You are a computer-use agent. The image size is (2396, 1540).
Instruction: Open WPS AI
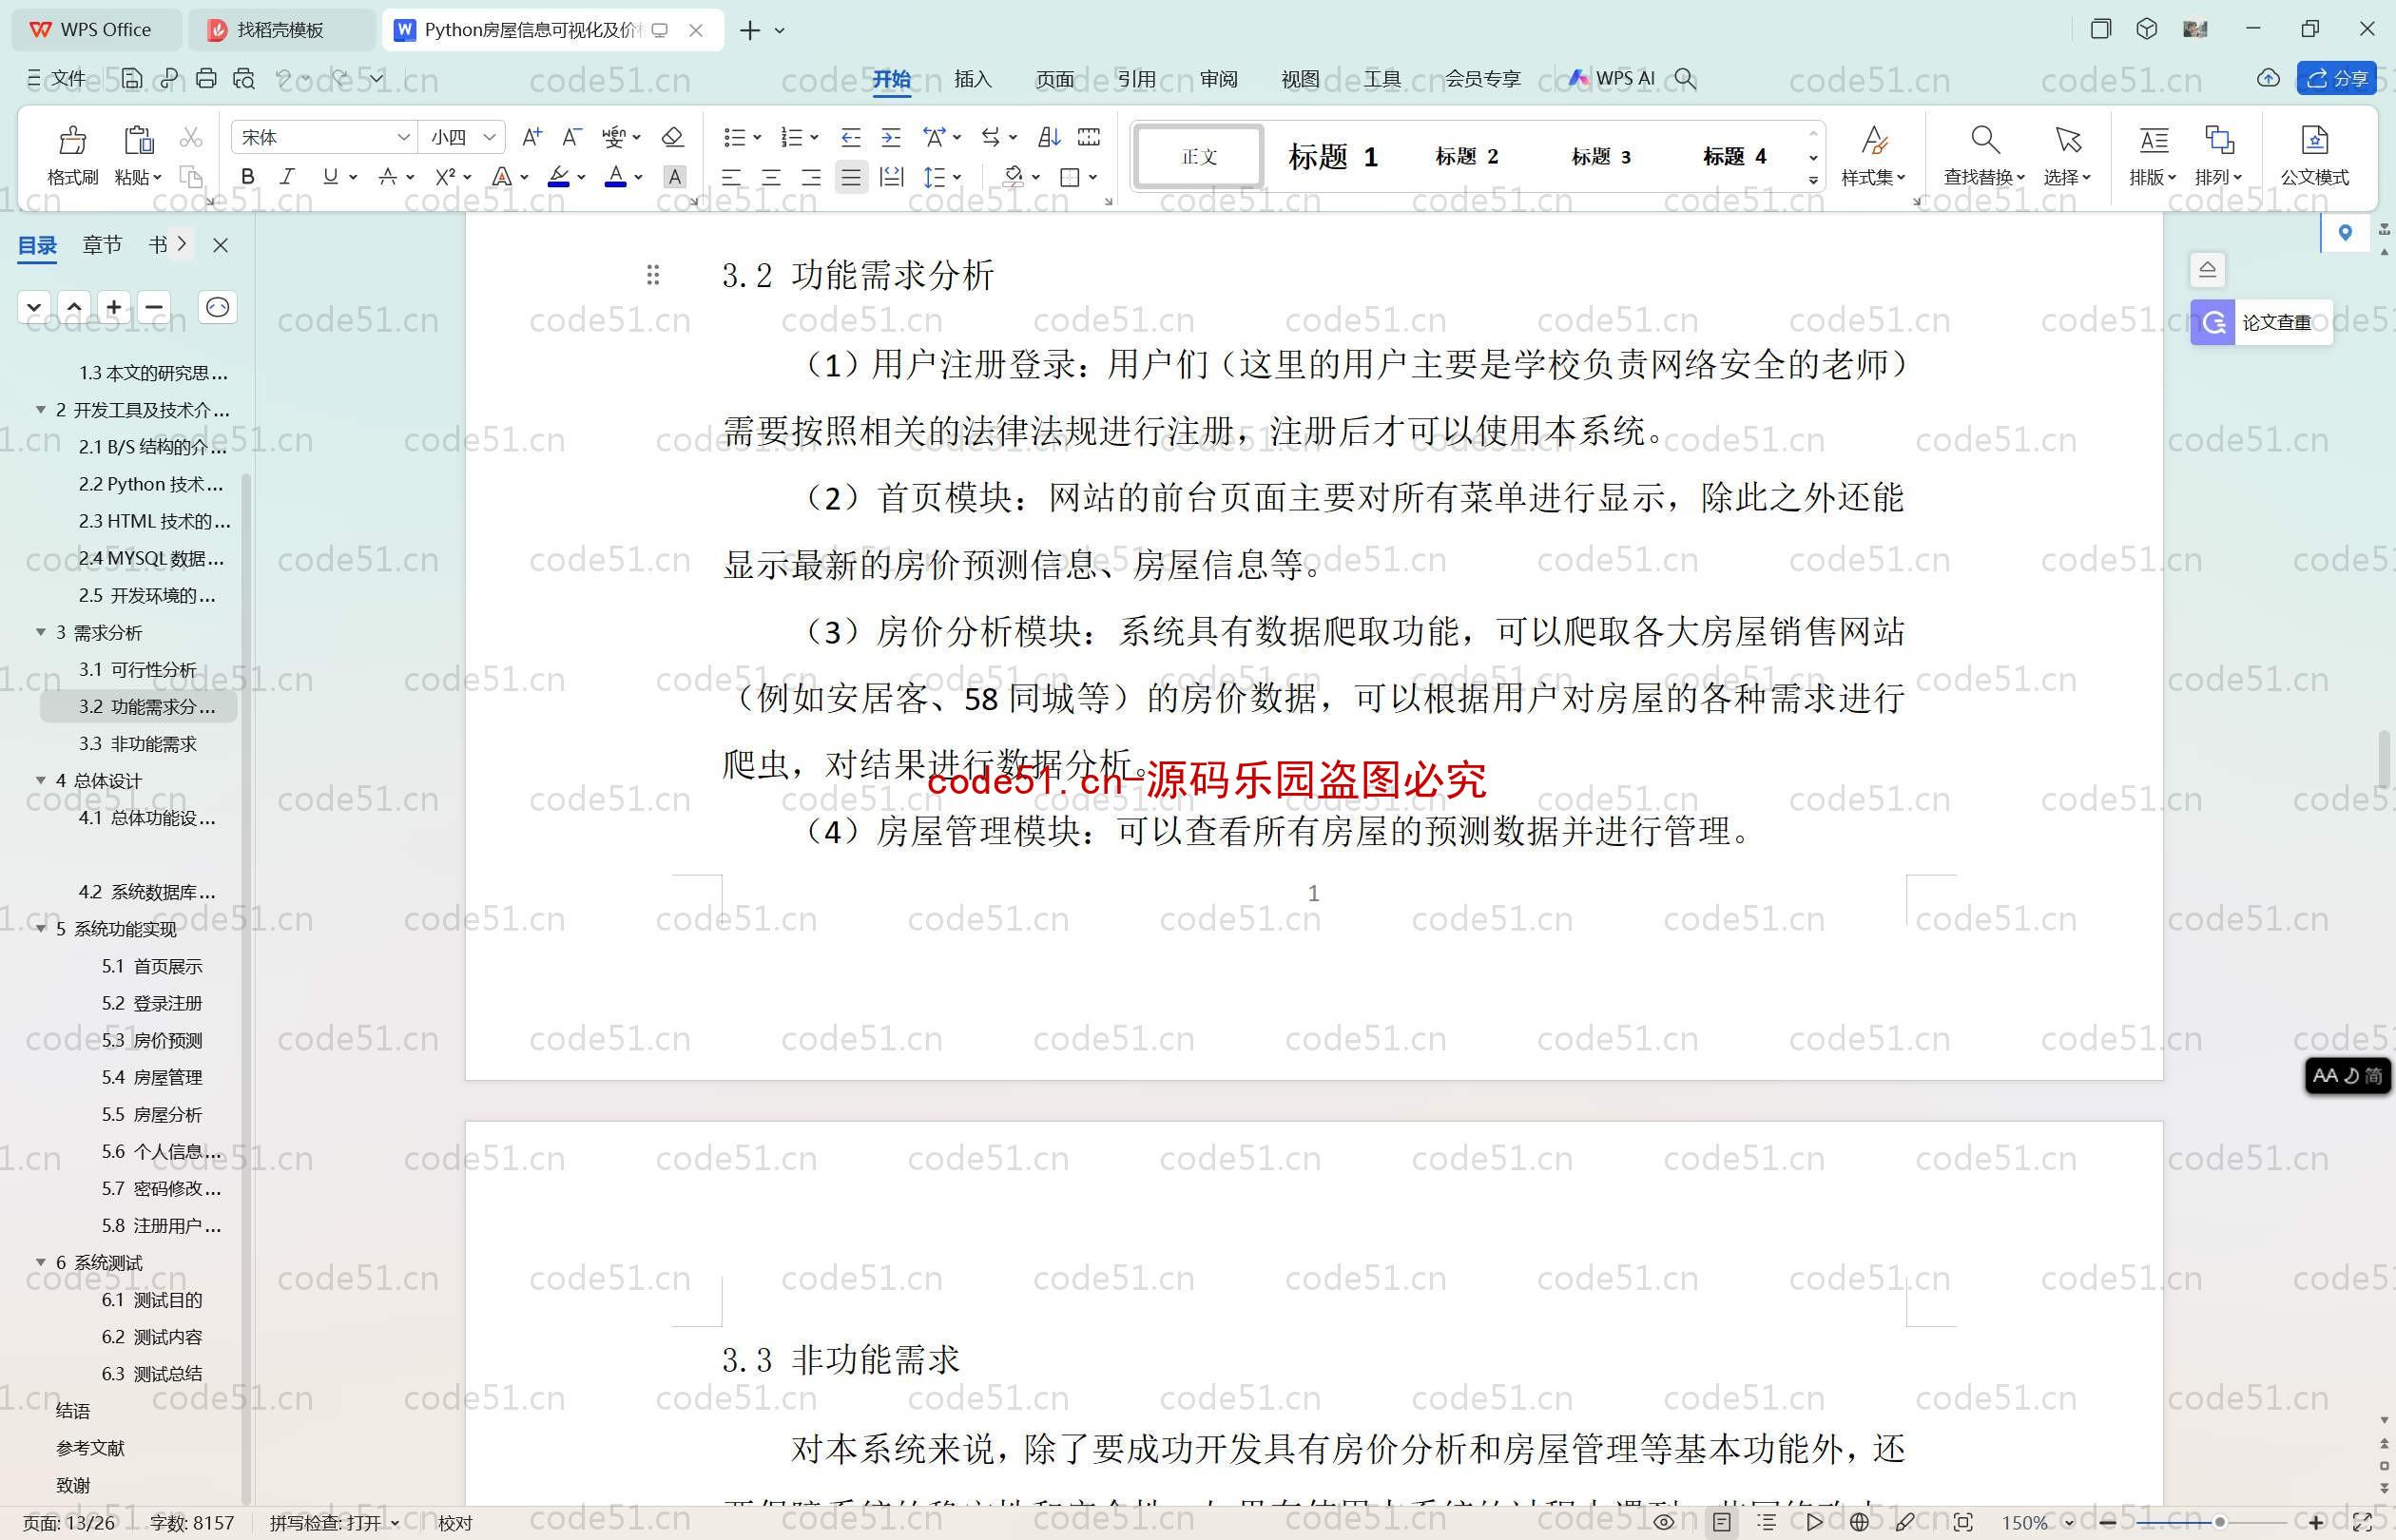coord(1612,78)
